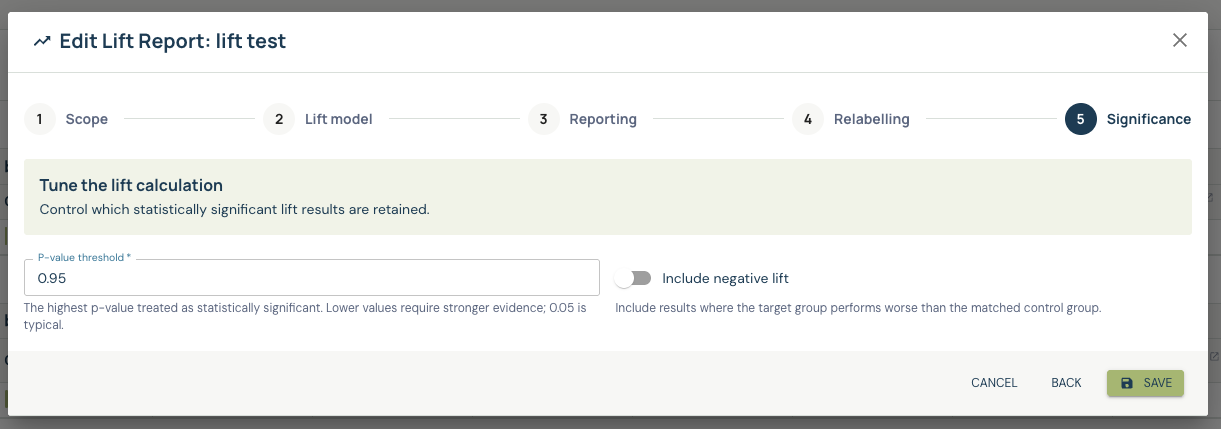This screenshot has height=429, width=1221.
Task: Edit the P-value threshold field
Action: 312,277
